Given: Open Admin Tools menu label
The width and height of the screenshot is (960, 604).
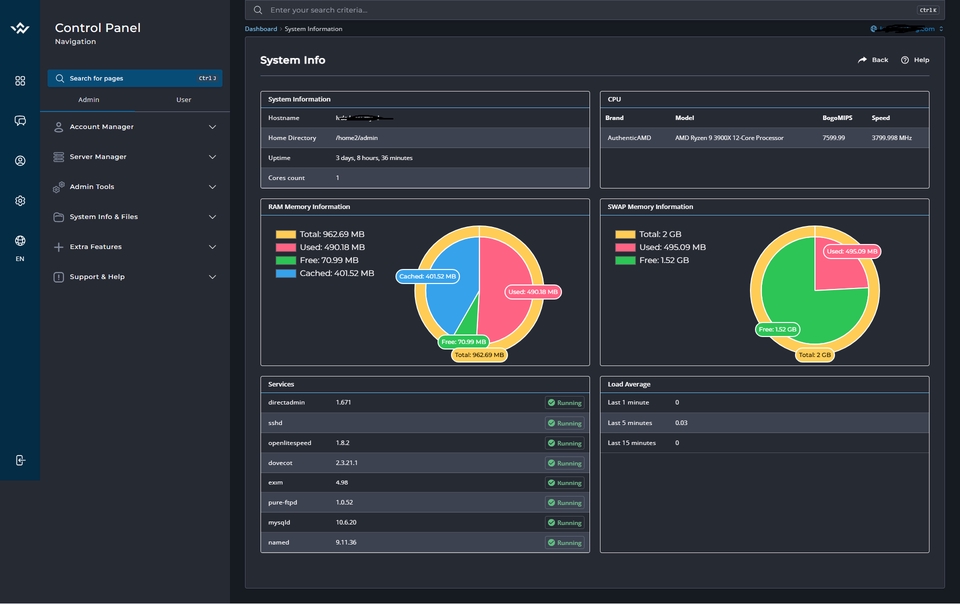Looking at the screenshot, I should [x=92, y=187].
